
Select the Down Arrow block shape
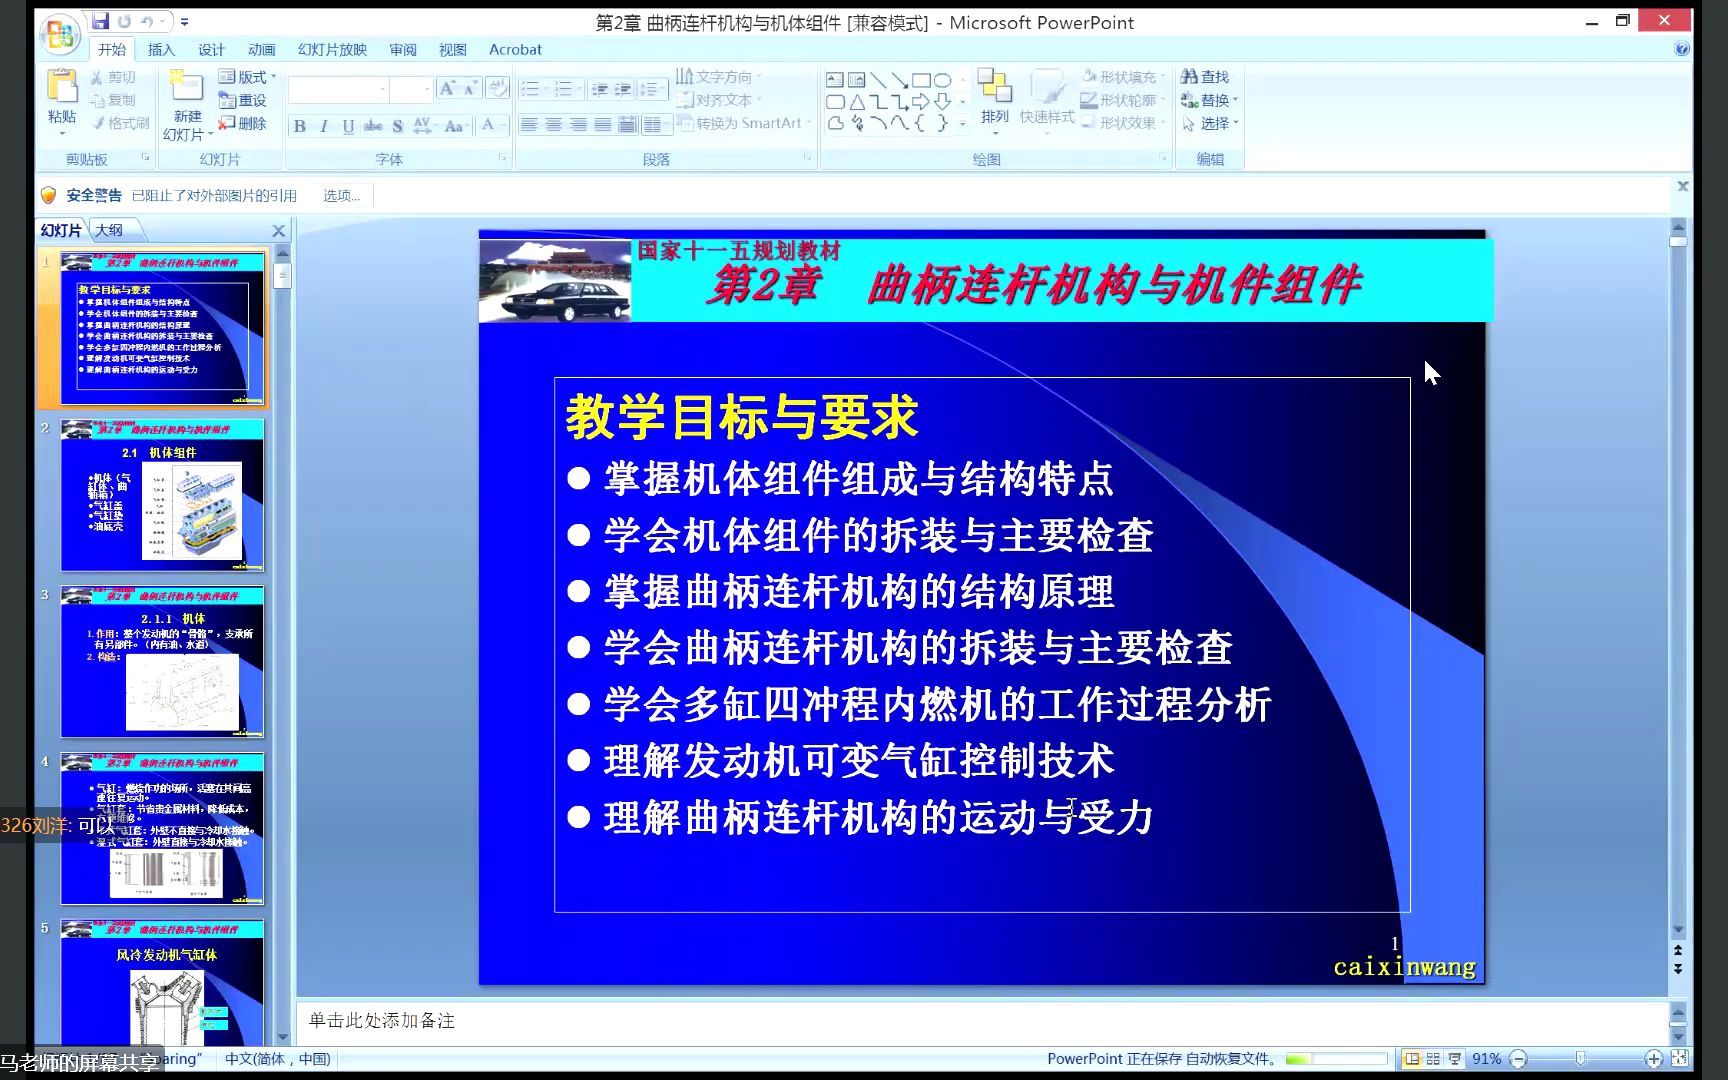click(942, 102)
